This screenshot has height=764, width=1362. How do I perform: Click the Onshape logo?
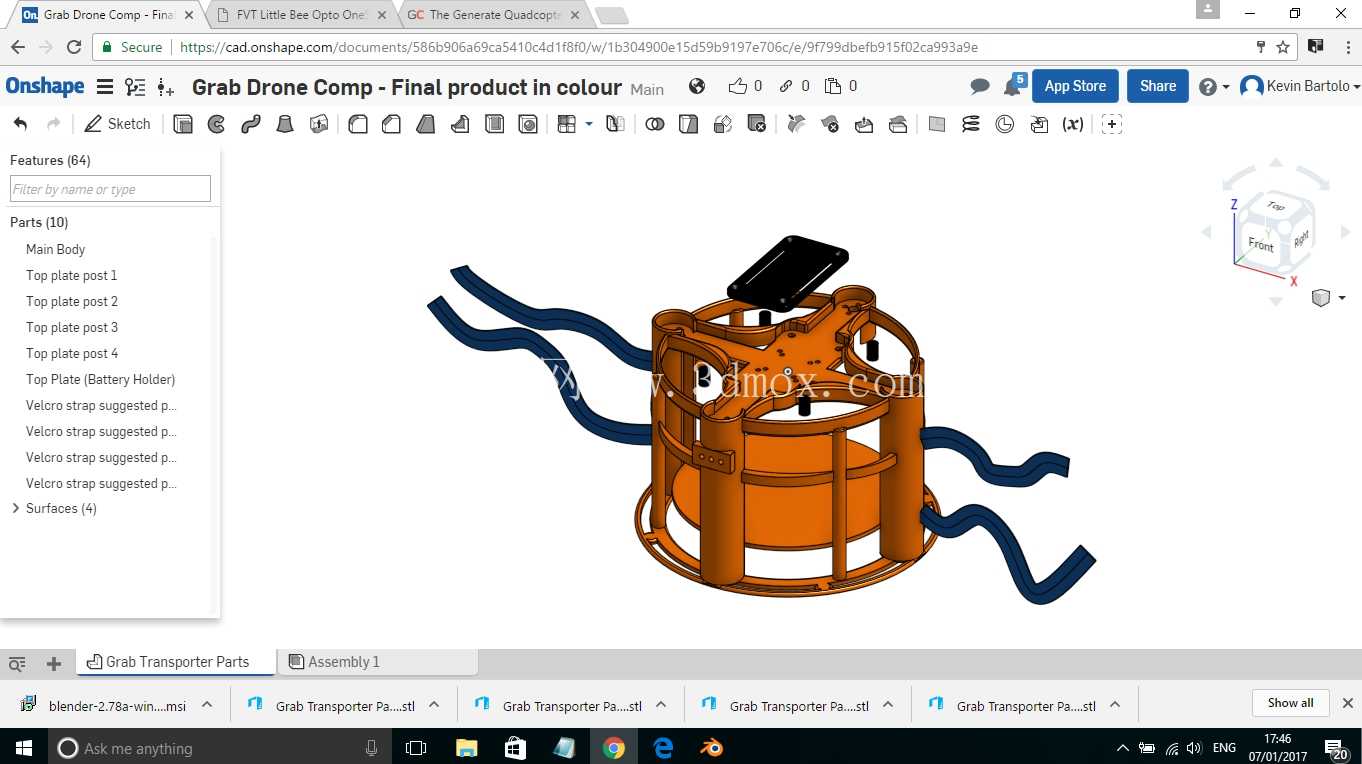(x=45, y=87)
